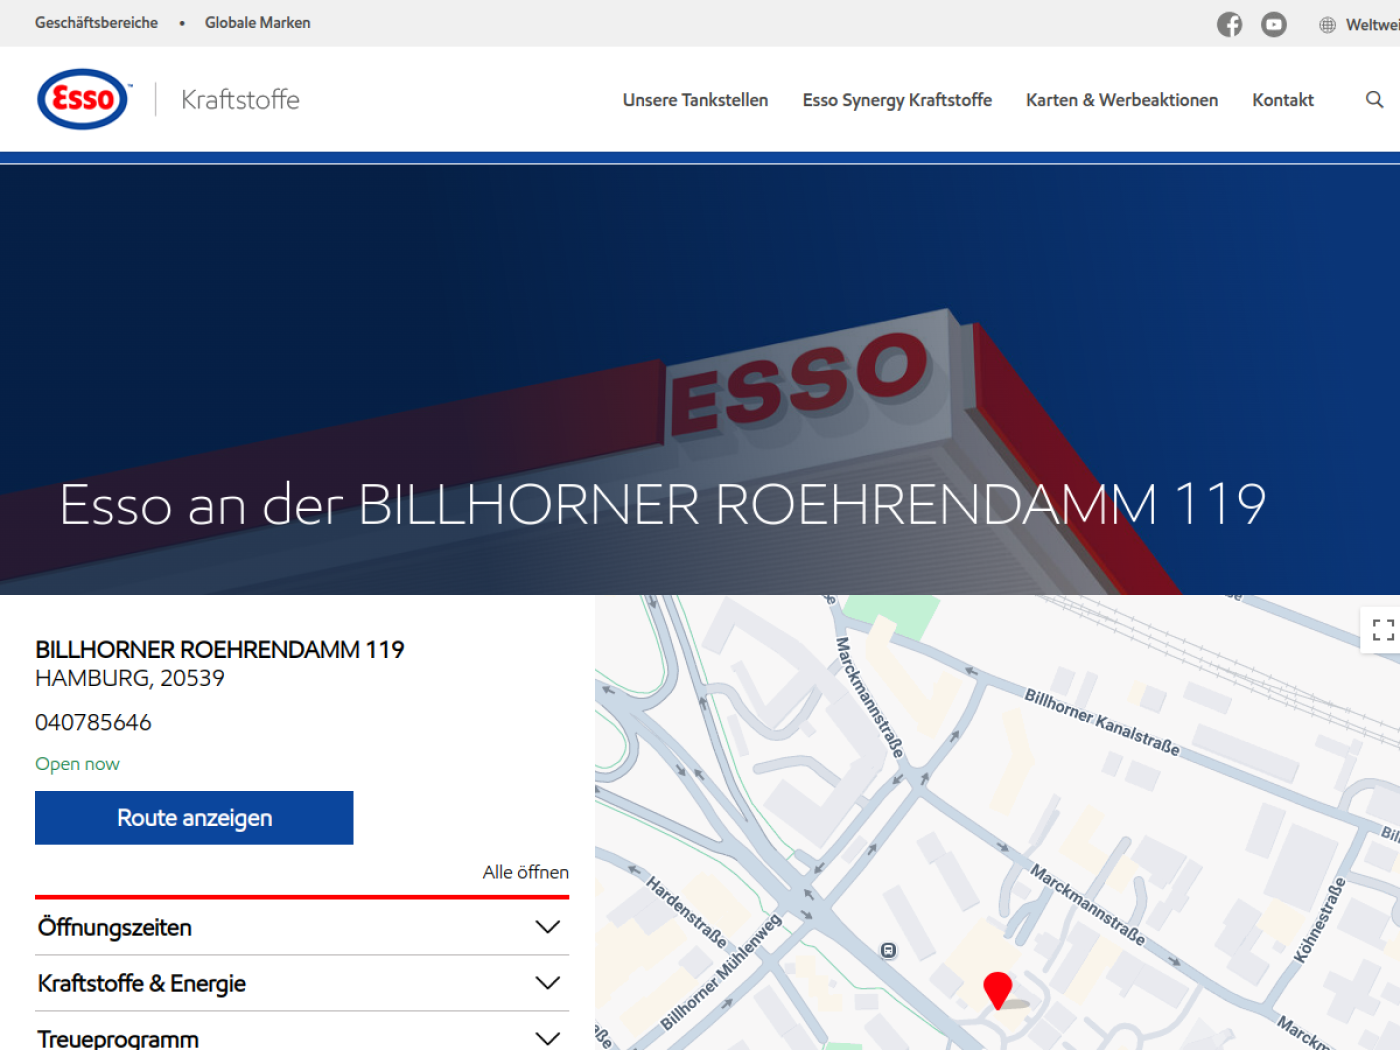Open the Kontakt menu item
The width and height of the screenshot is (1400, 1050).
click(x=1283, y=100)
